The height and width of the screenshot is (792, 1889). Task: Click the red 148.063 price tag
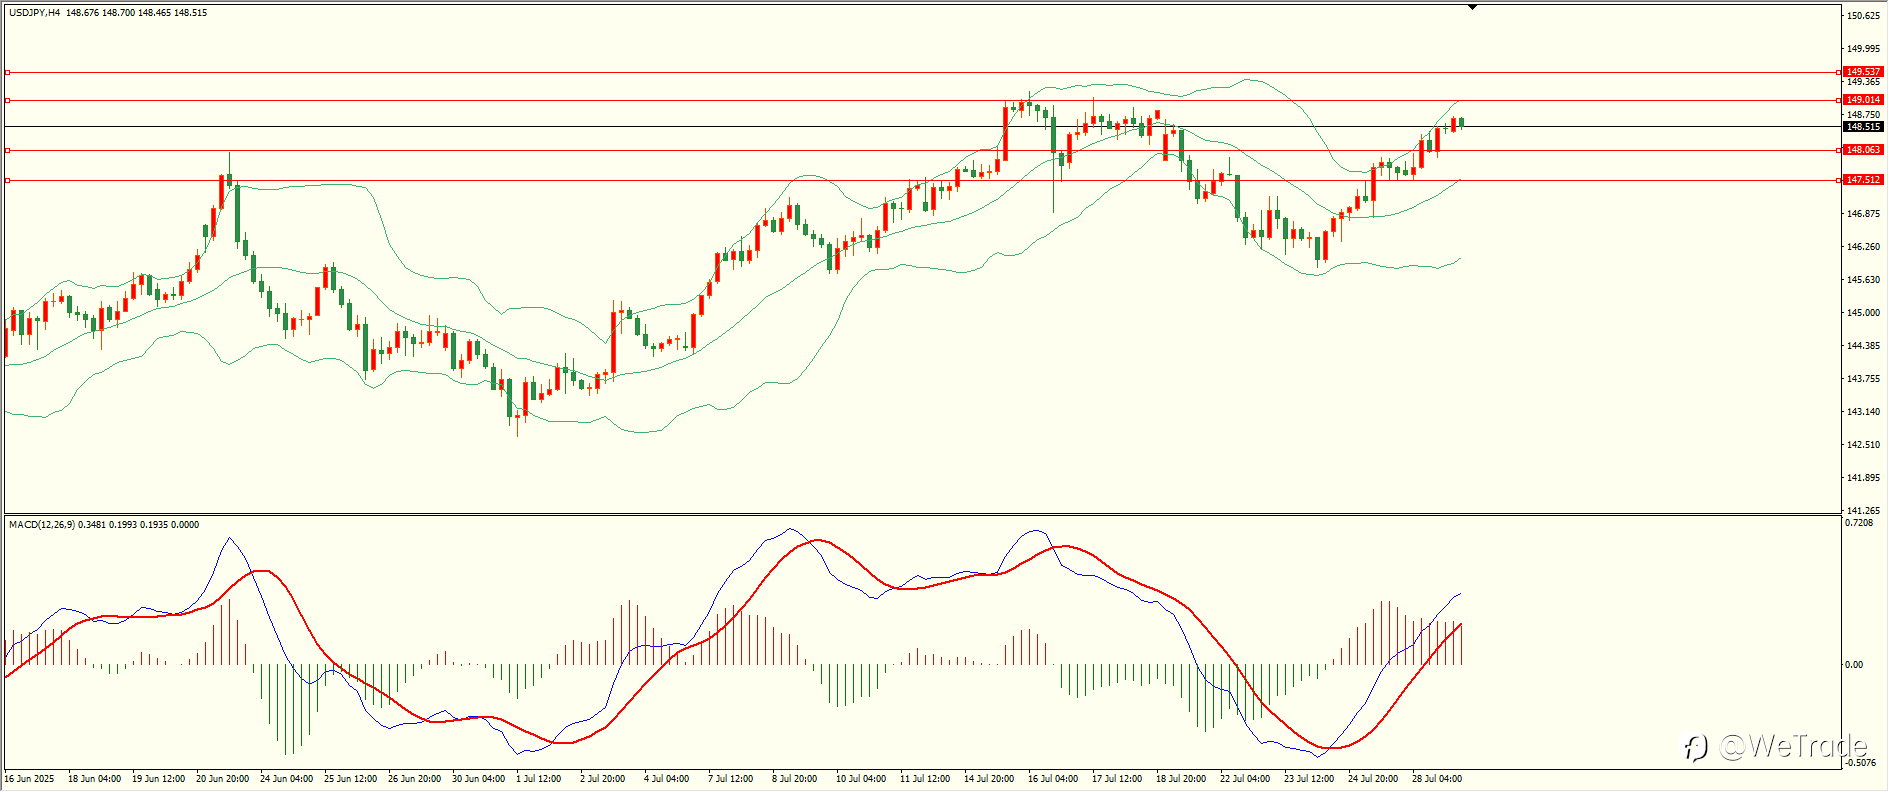pyautogui.click(x=1863, y=150)
